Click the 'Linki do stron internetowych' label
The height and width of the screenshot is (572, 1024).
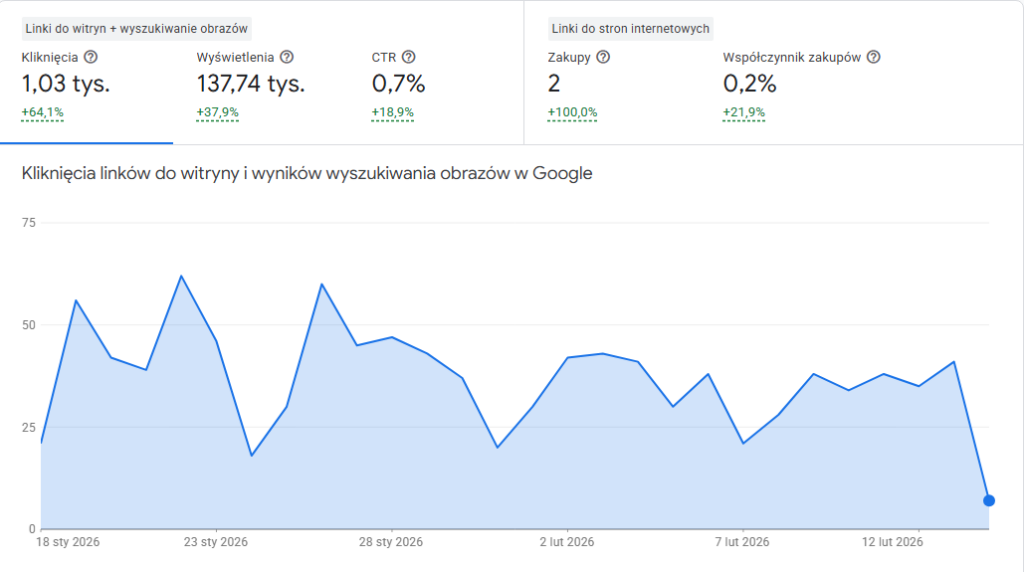[630, 29]
